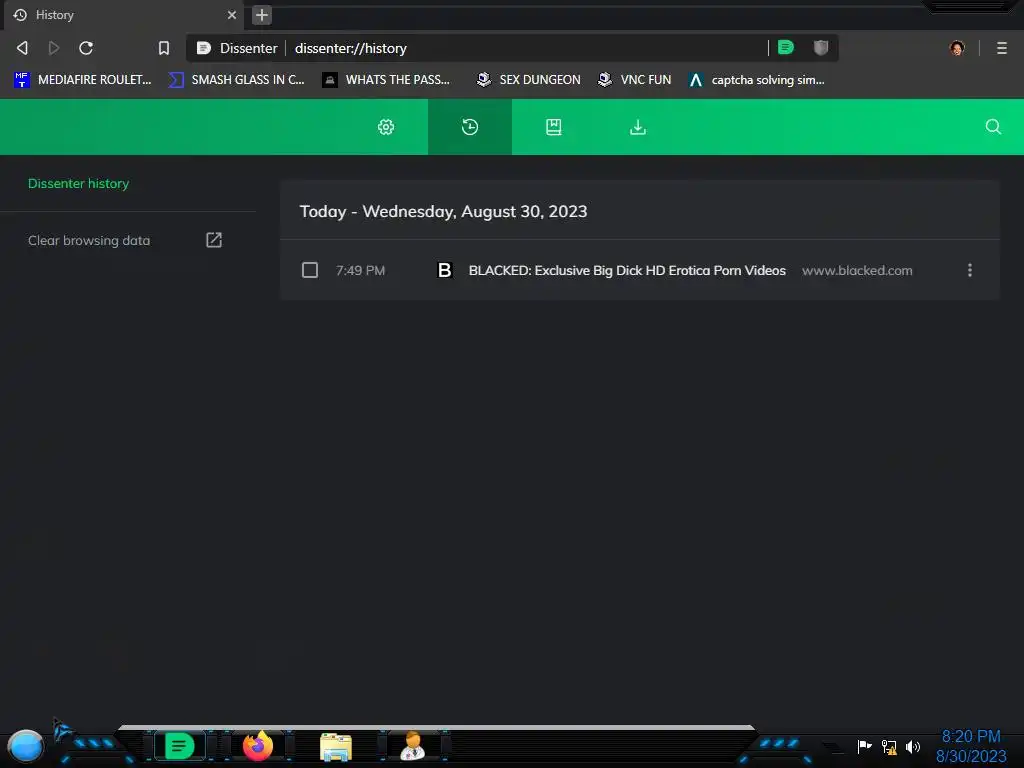
Task: Tick the checkbox for 7:49 PM entry
Action: tap(310, 270)
